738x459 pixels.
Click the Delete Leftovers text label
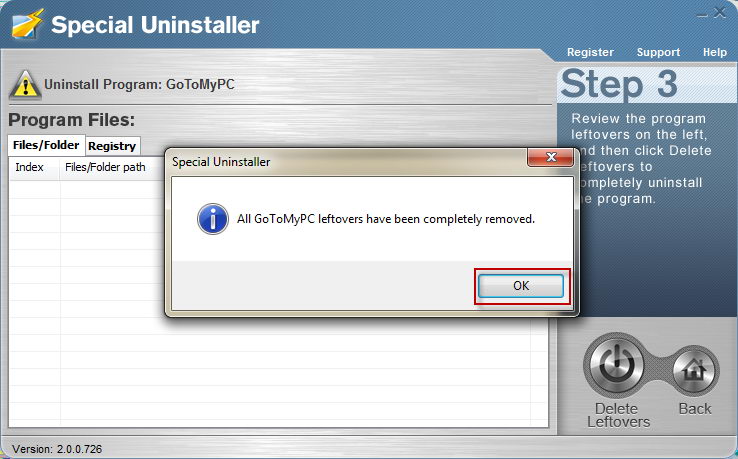point(618,415)
